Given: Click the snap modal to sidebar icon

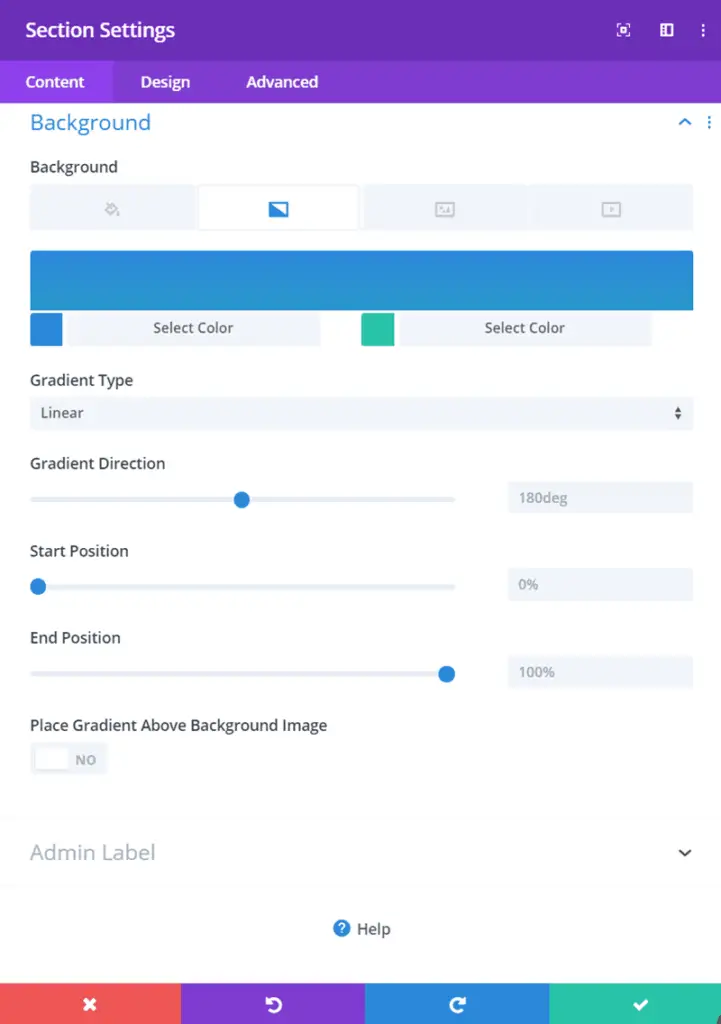Looking at the screenshot, I should coord(666,30).
